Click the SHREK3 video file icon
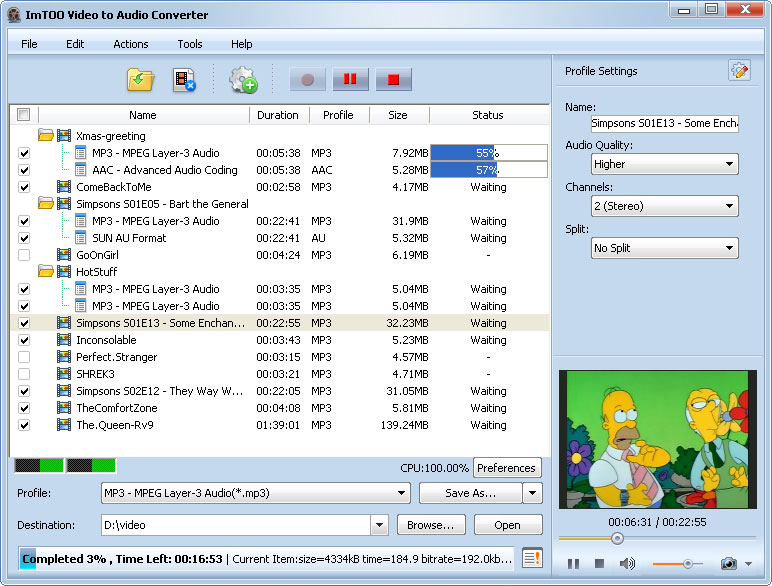The height and width of the screenshot is (586, 772). click(x=64, y=374)
